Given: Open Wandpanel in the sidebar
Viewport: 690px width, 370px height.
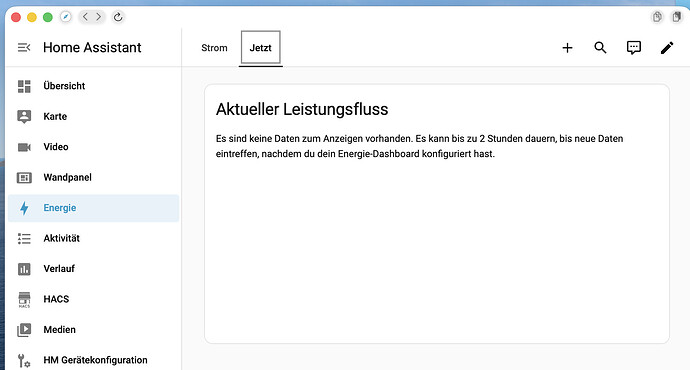Looking at the screenshot, I should [93, 177].
